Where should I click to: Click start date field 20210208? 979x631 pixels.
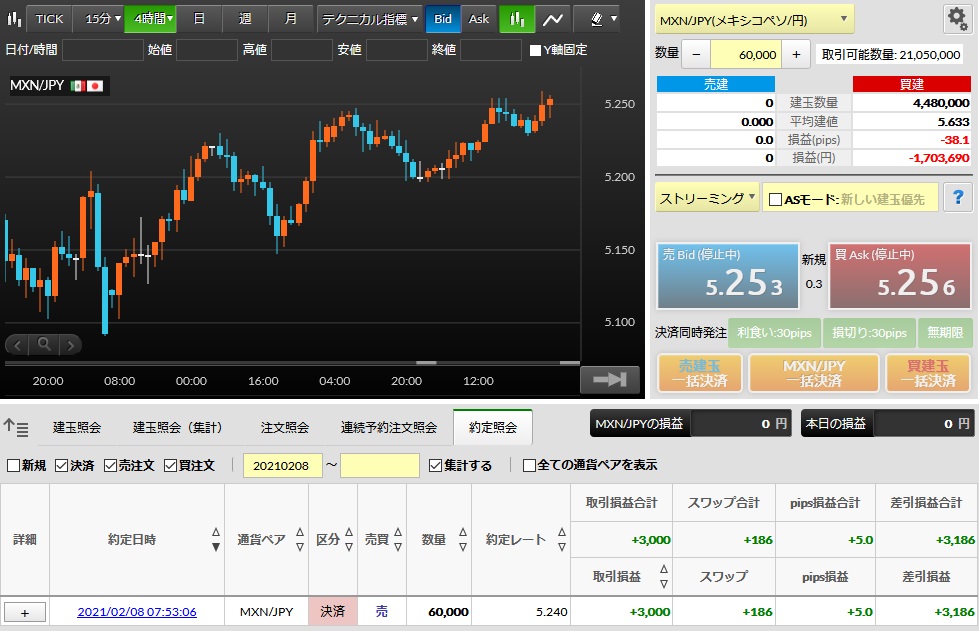pyautogui.click(x=283, y=466)
